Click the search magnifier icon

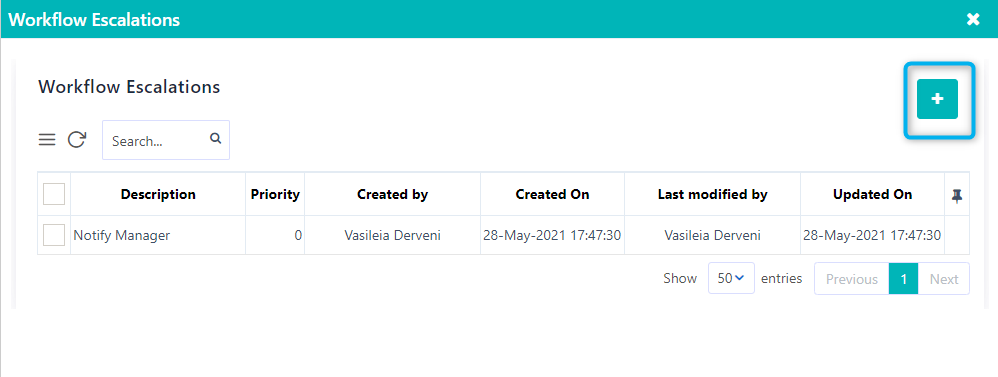pos(216,138)
